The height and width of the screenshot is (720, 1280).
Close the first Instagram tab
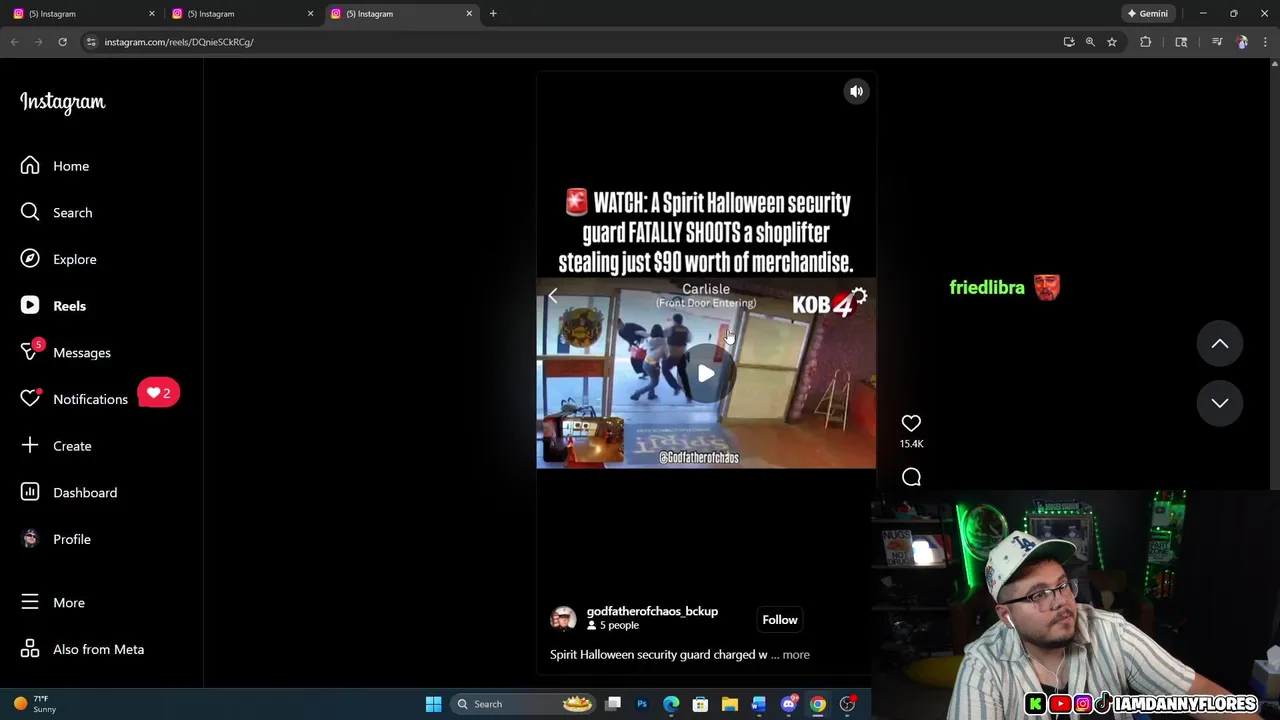click(152, 14)
